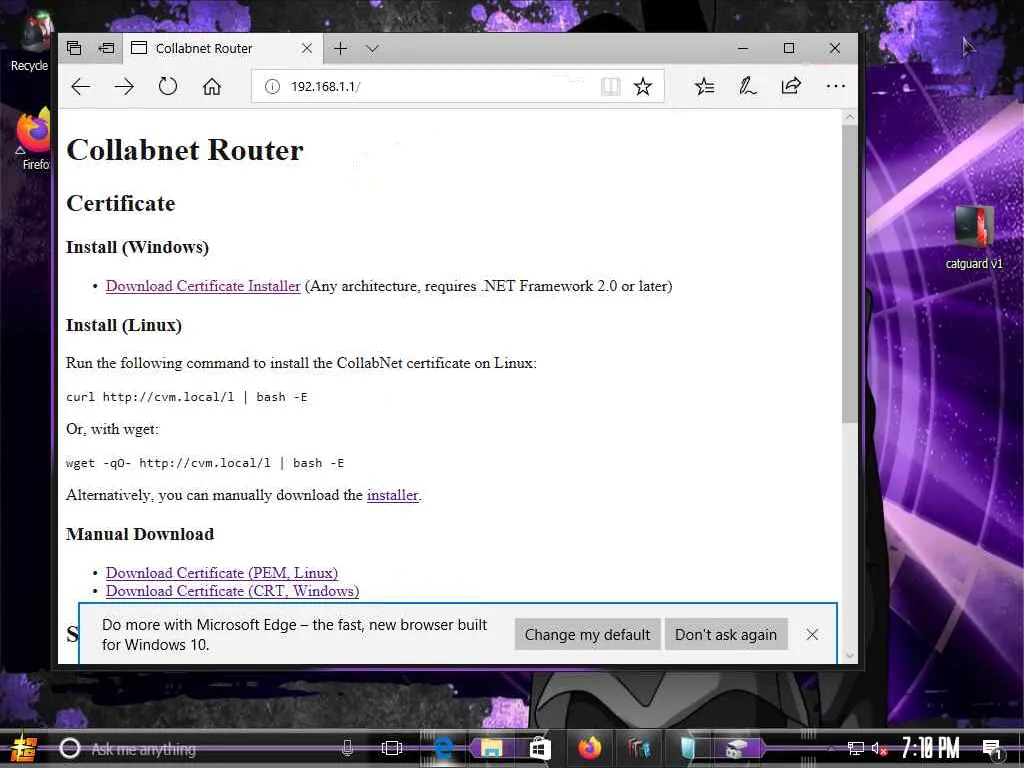Toggle reading view in address bar
Viewport: 1024px width, 768px height.
point(611,86)
